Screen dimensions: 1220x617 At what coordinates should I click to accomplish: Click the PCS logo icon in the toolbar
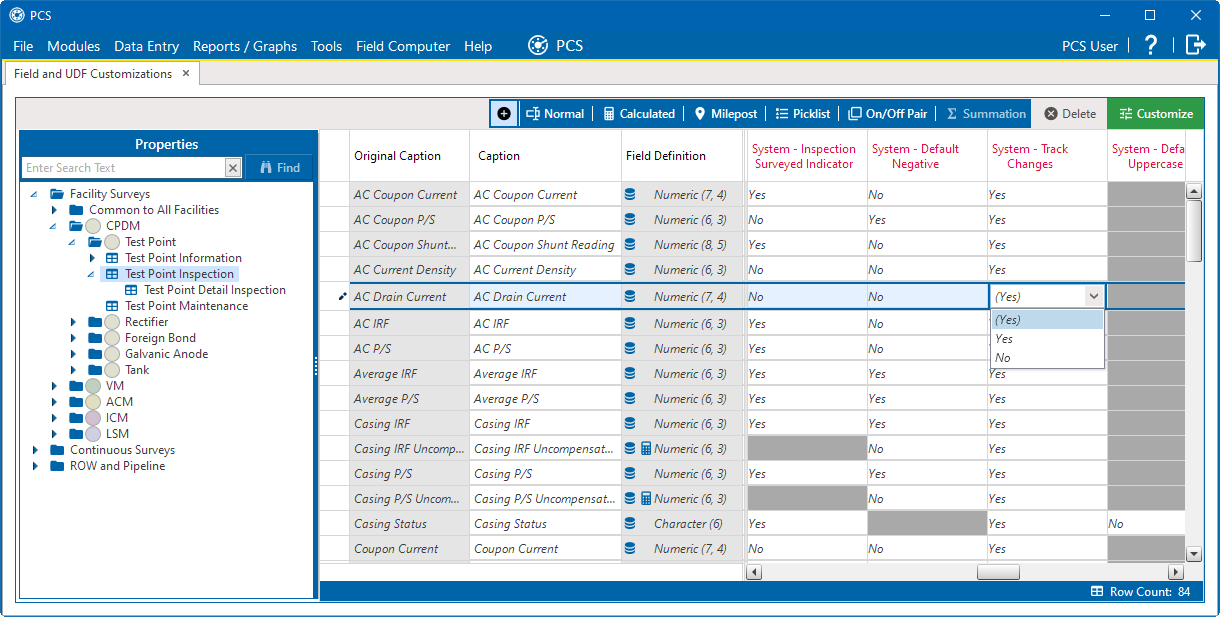(537, 44)
